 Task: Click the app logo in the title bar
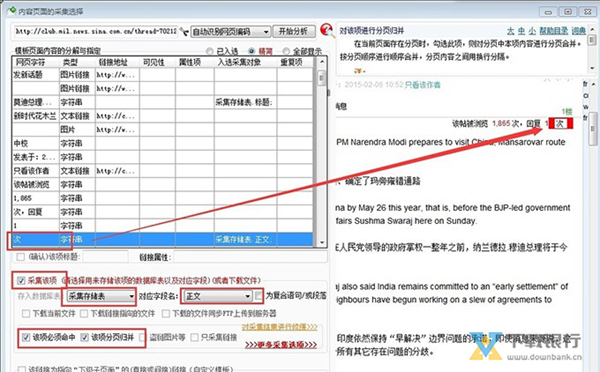click(11, 11)
